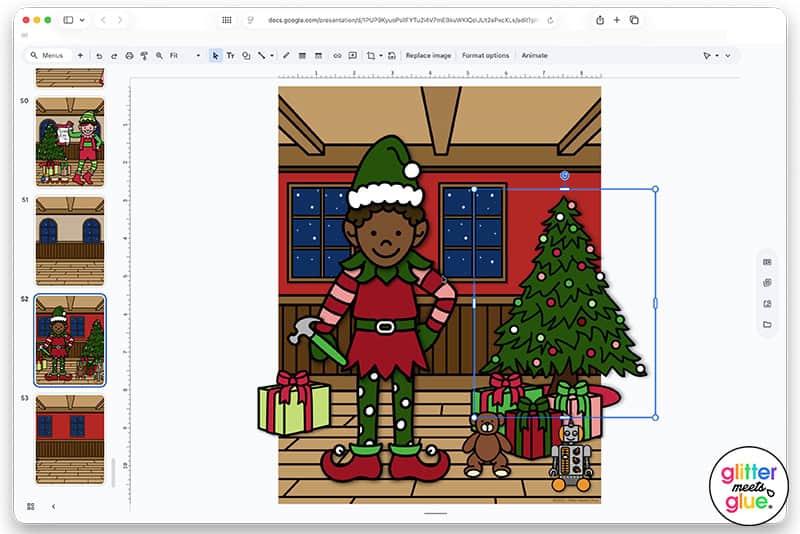This screenshot has width=800, height=534.
Task: Add a new slide with plus button
Action: tap(81, 55)
